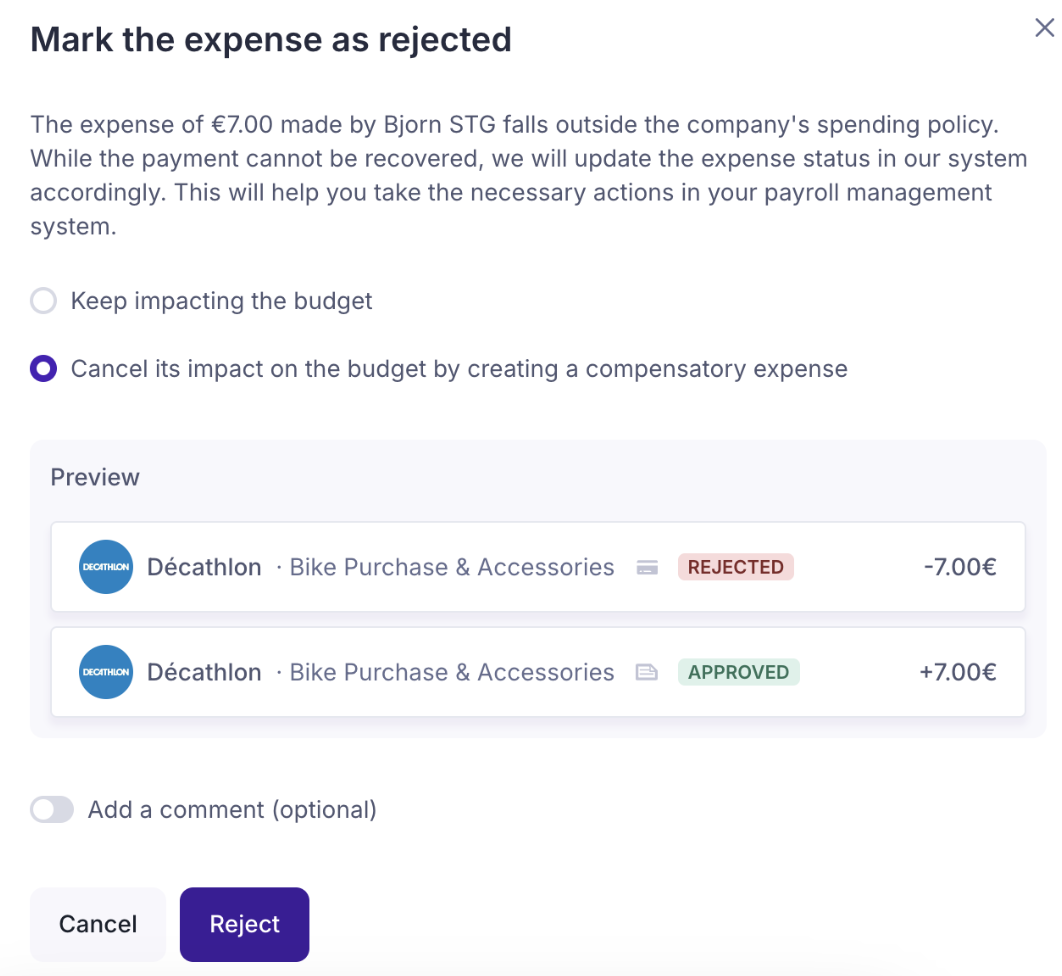The image size is (1062, 976).
Task: Click Décathlon logo in the approved expense row
Action: click(106, 672)
